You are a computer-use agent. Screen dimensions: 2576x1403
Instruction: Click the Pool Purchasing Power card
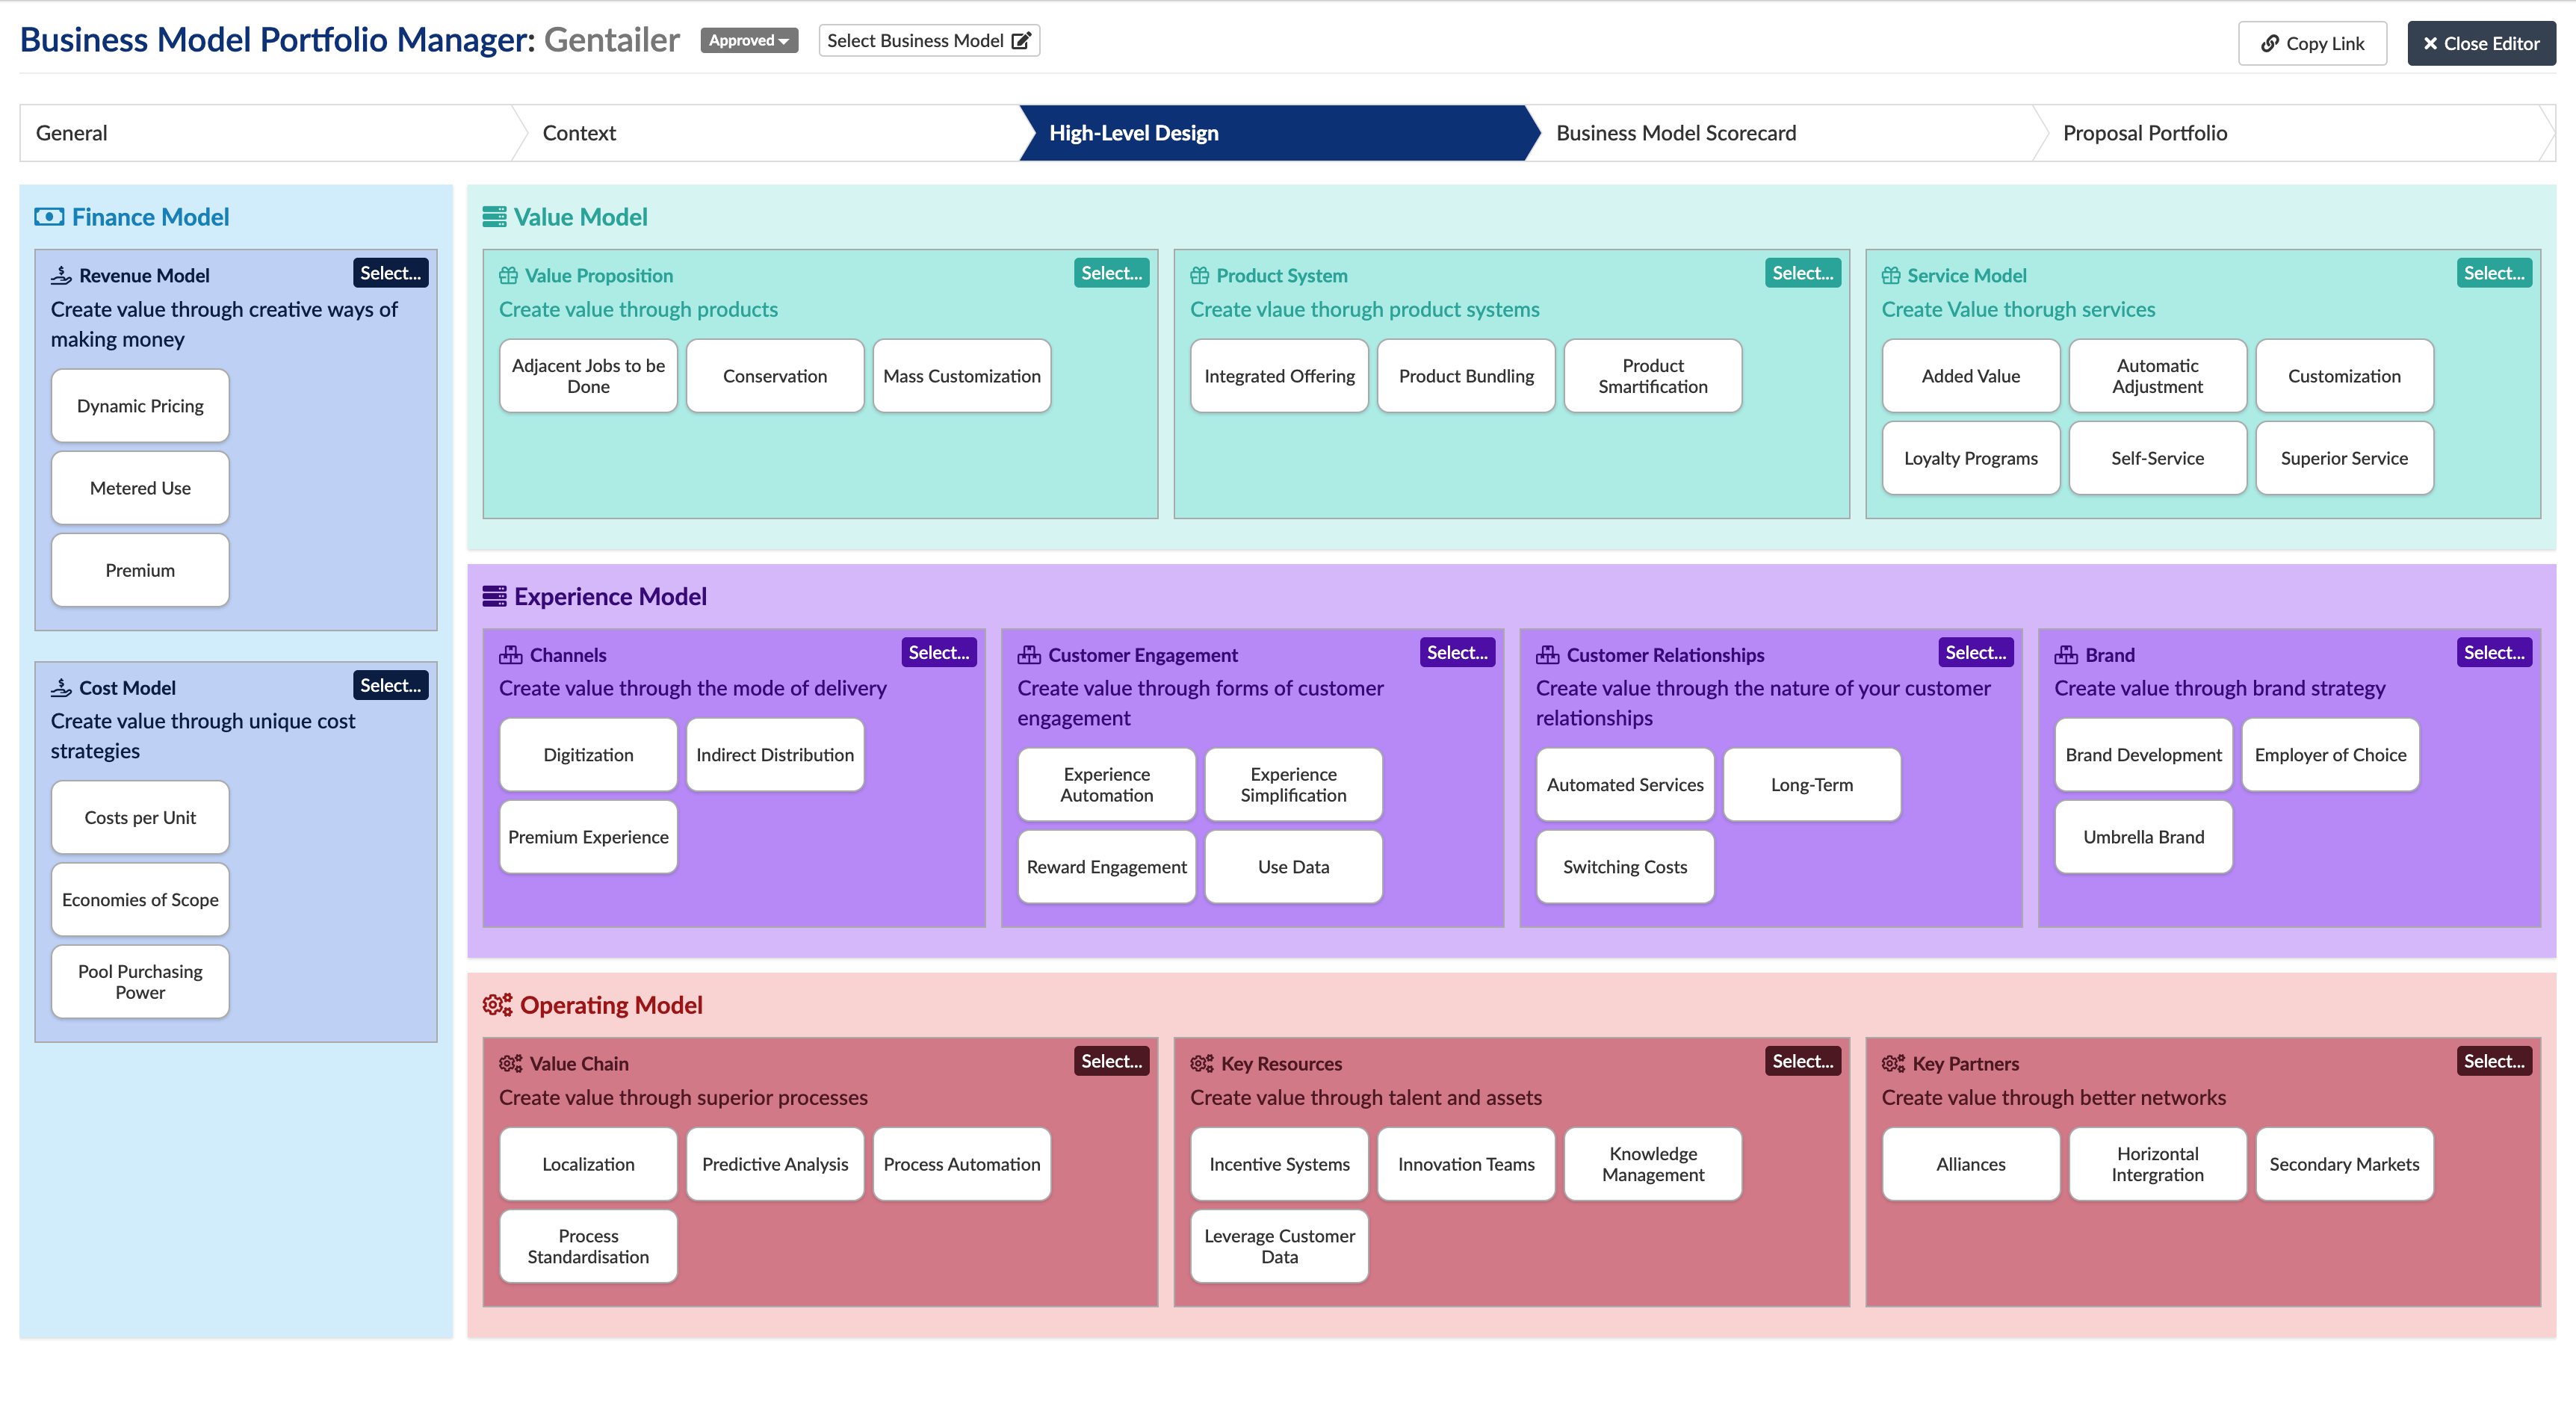click(x=140, y=982)
